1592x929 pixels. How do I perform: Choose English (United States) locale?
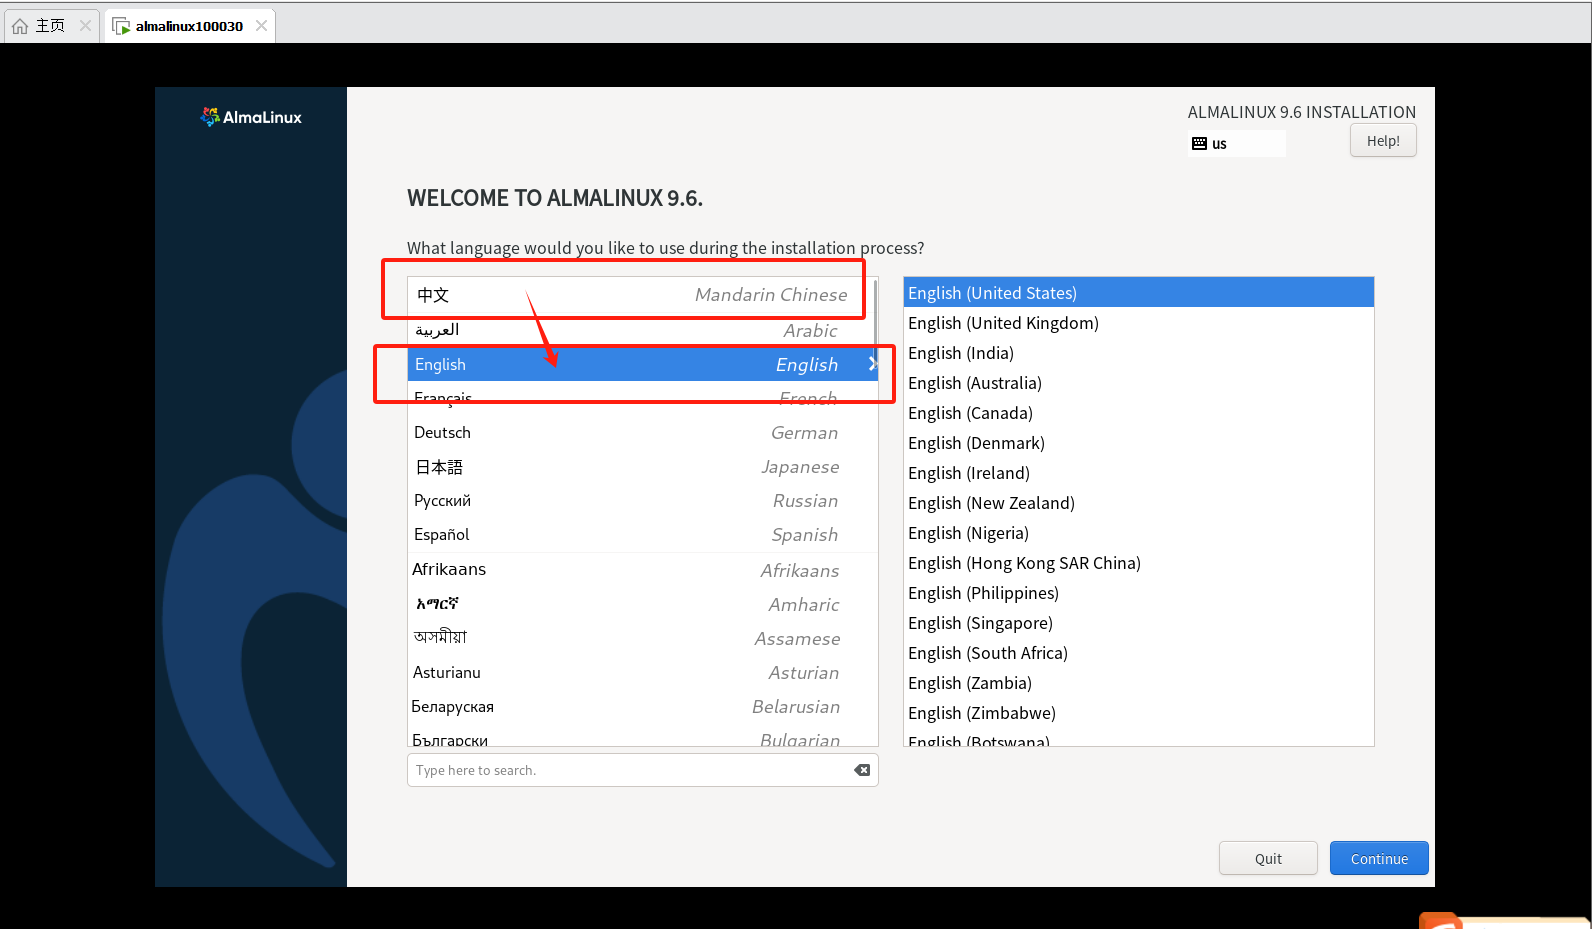click(1138, 293)
